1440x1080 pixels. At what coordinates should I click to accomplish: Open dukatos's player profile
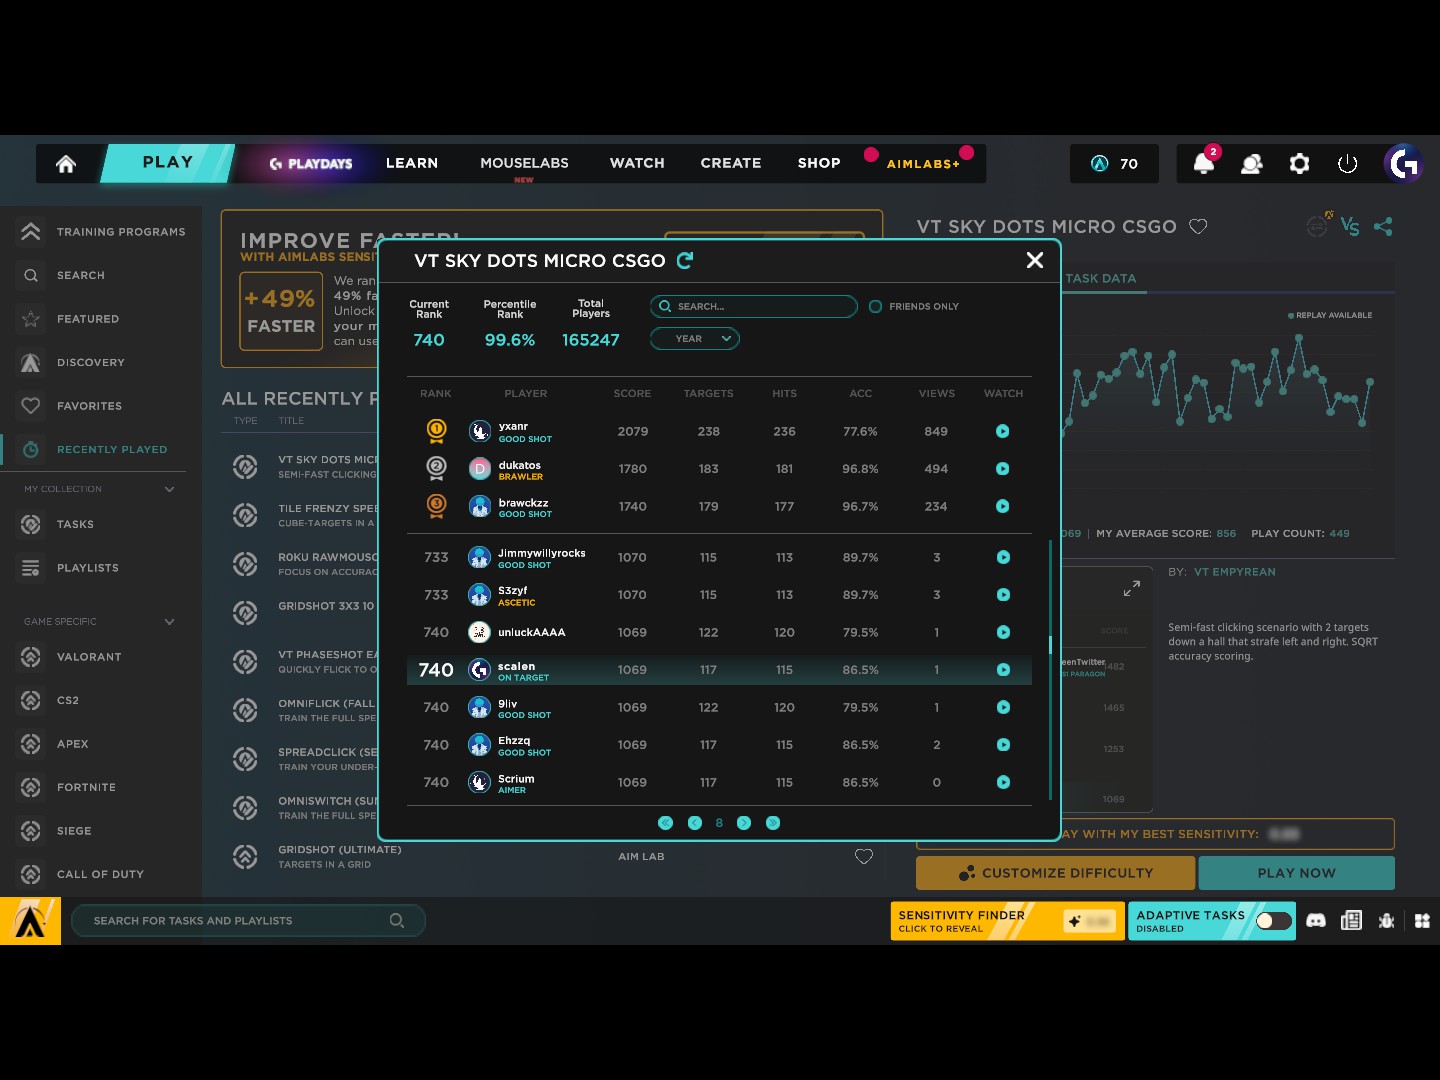(x=508, y=470)
